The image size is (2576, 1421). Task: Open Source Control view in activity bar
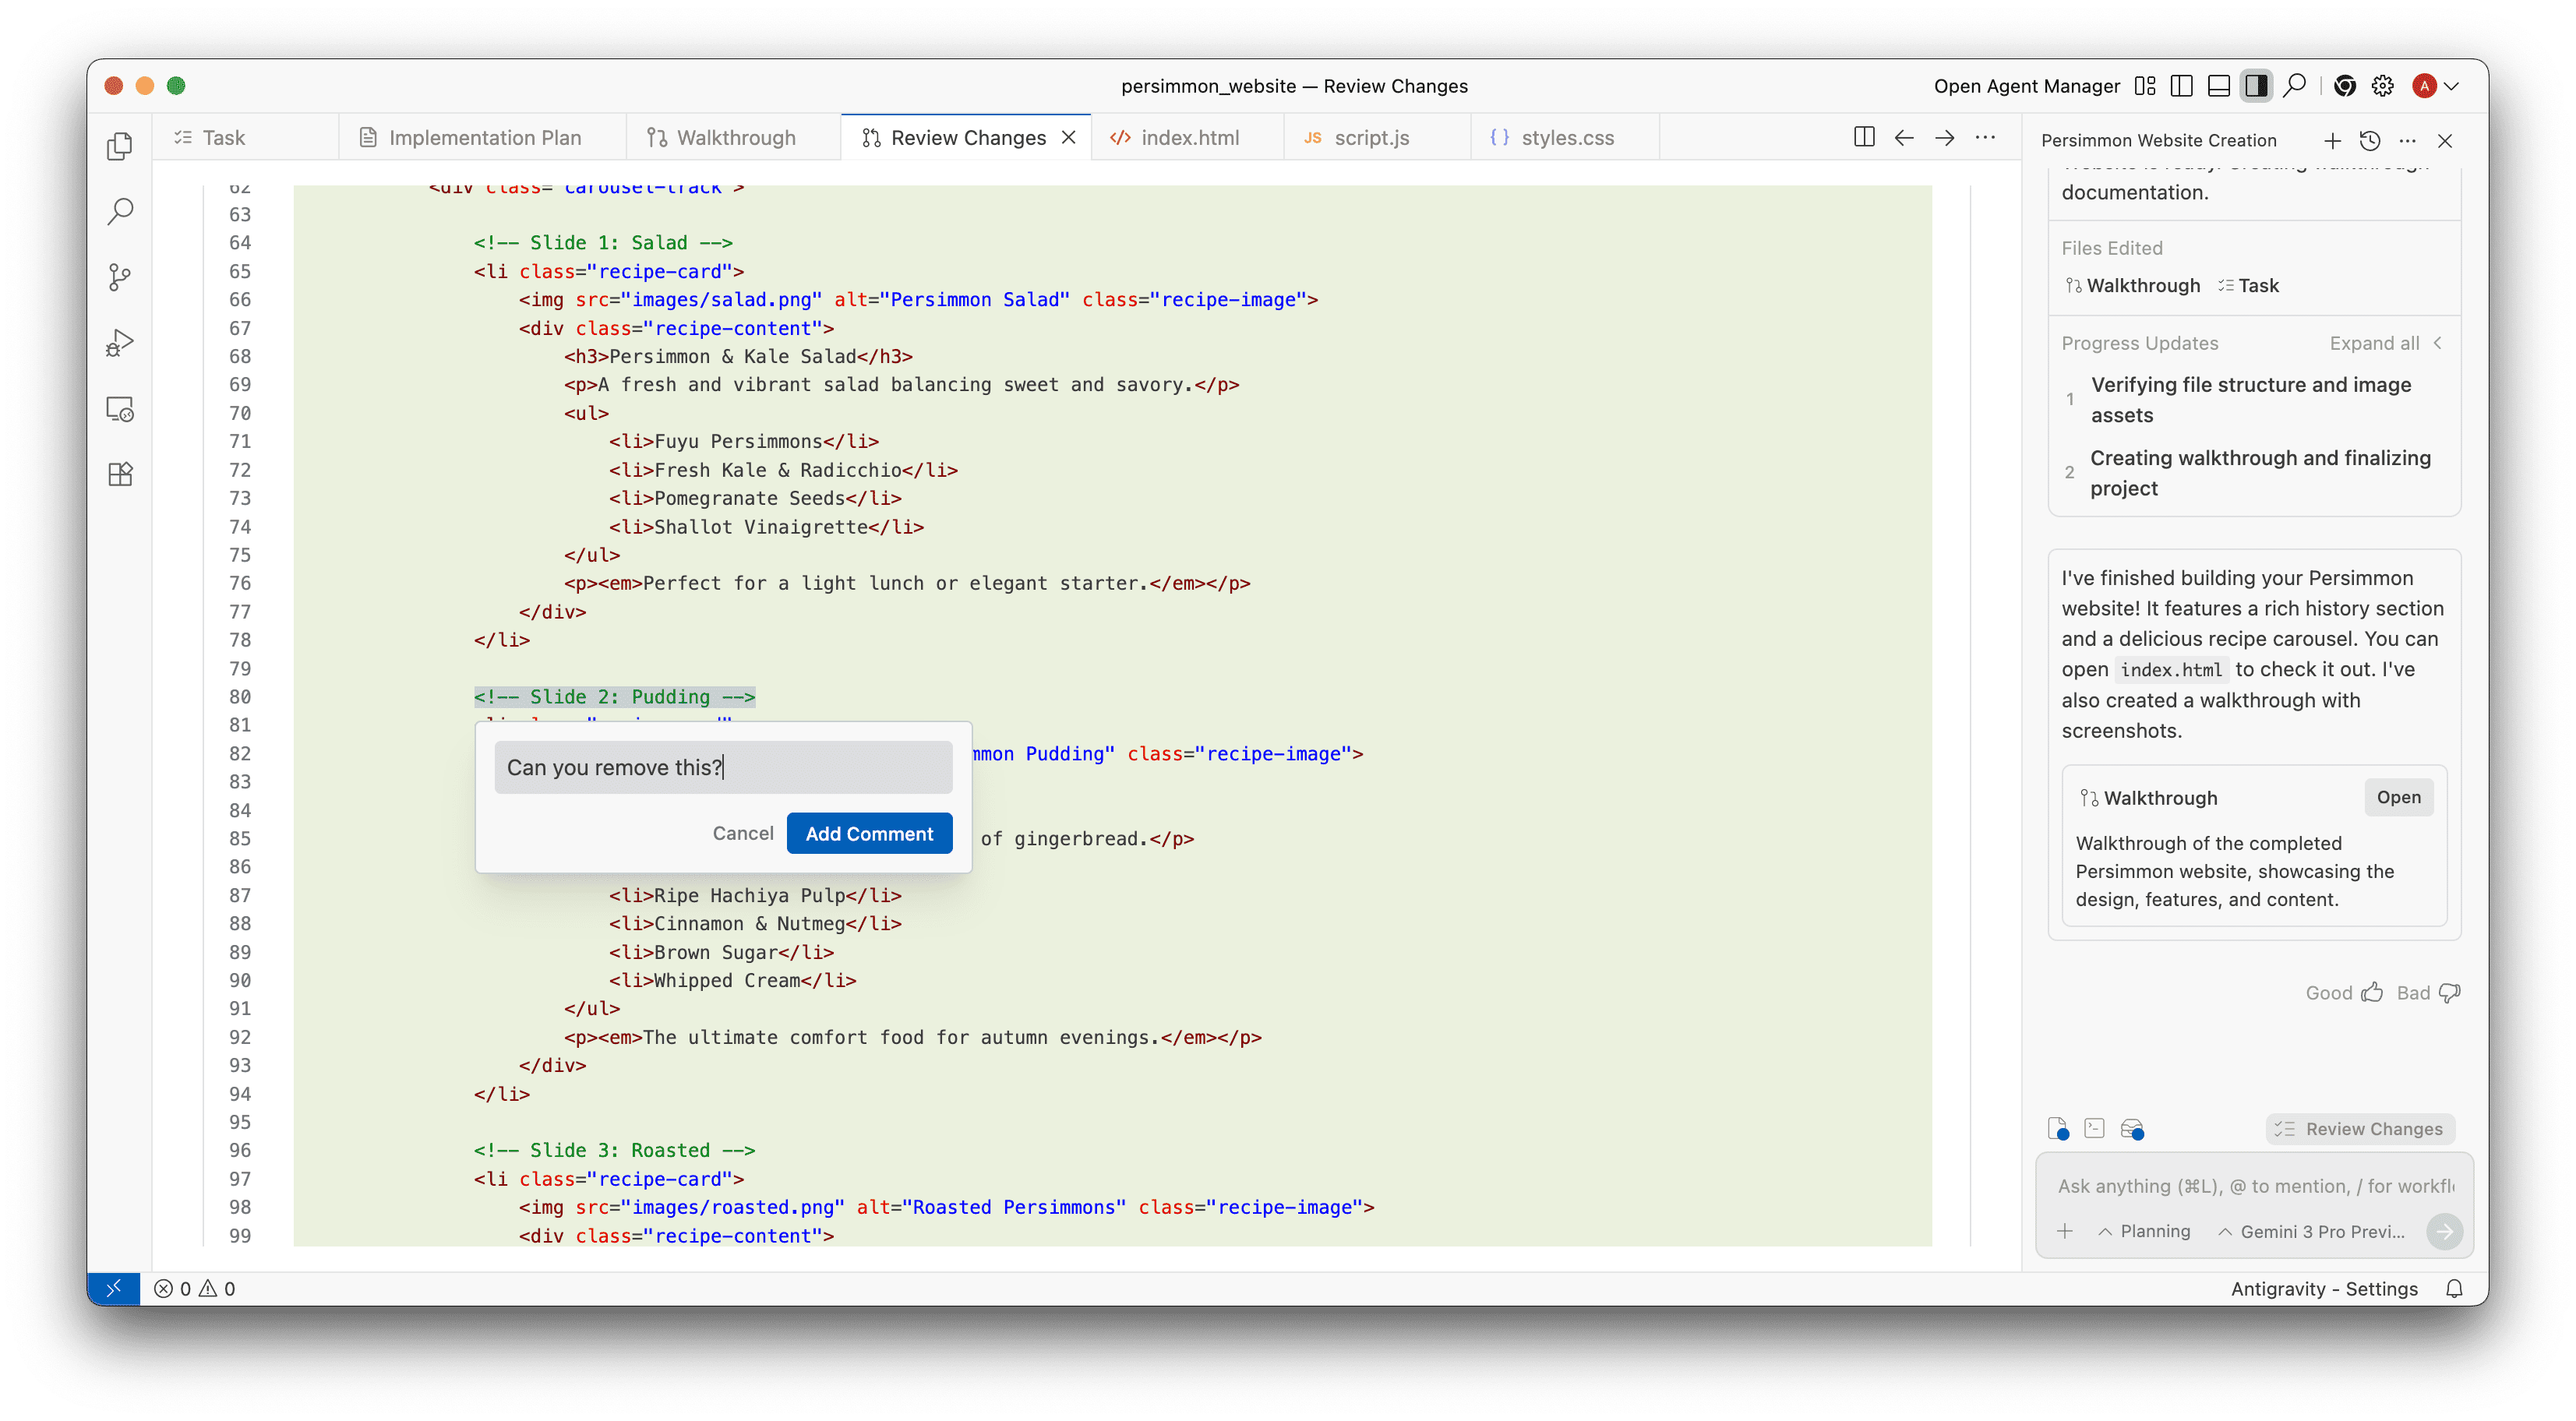[120, 277]
